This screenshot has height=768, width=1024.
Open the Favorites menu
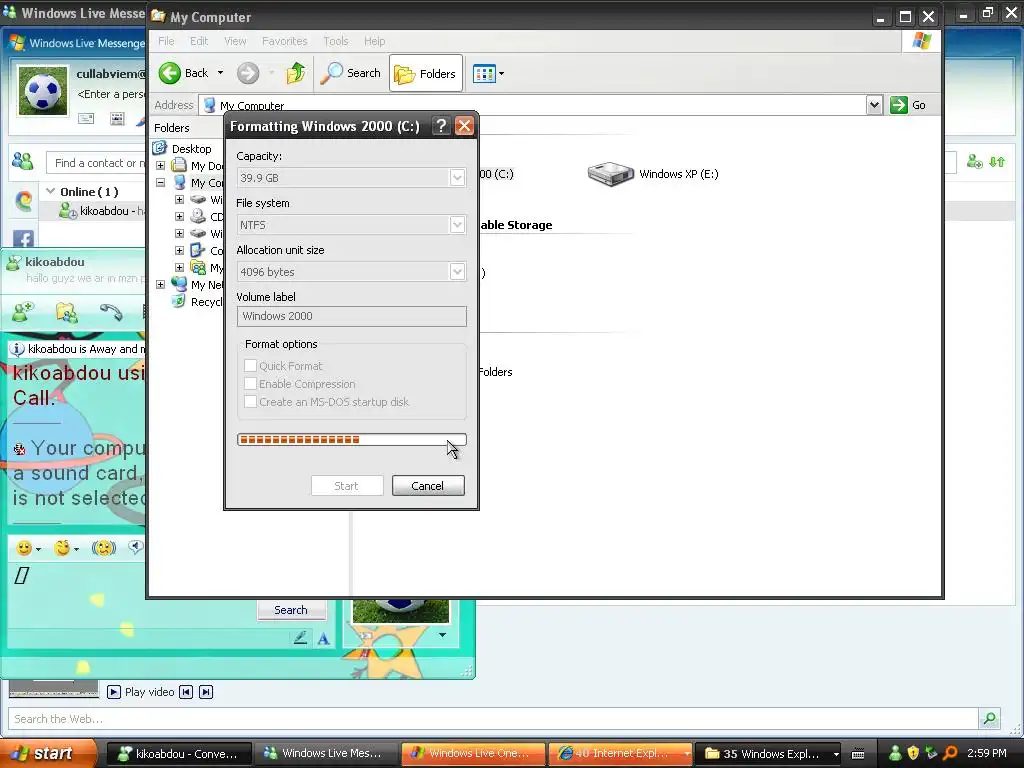click(285, 41)
